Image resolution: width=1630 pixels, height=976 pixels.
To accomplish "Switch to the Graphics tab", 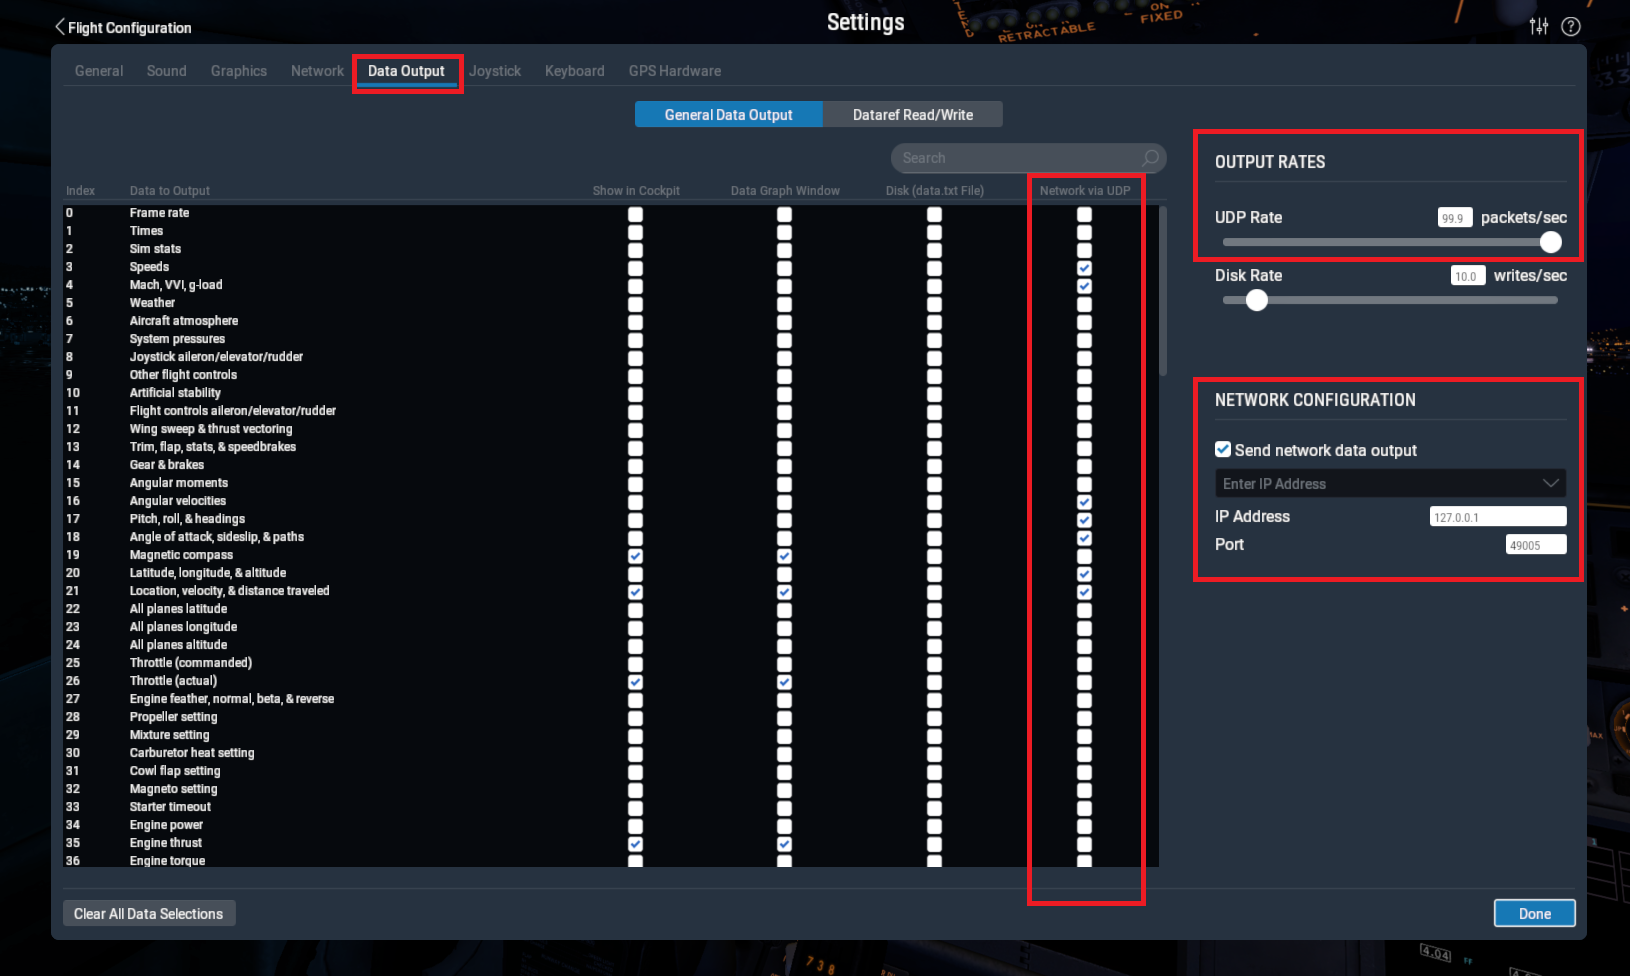I will point(238,71).
